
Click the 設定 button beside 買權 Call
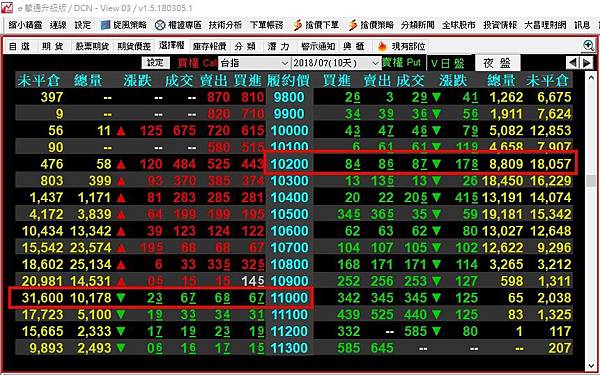coord(155,63)
